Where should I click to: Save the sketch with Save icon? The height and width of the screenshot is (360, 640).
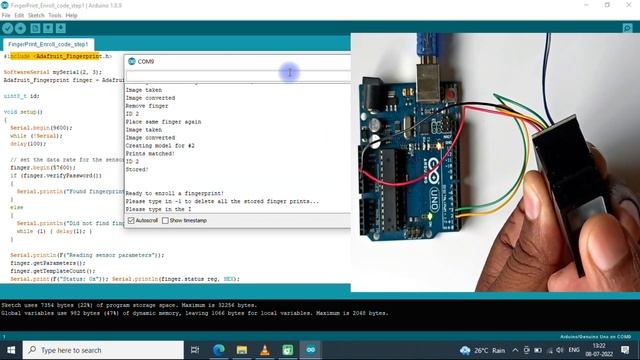click(x=60, y=28)
